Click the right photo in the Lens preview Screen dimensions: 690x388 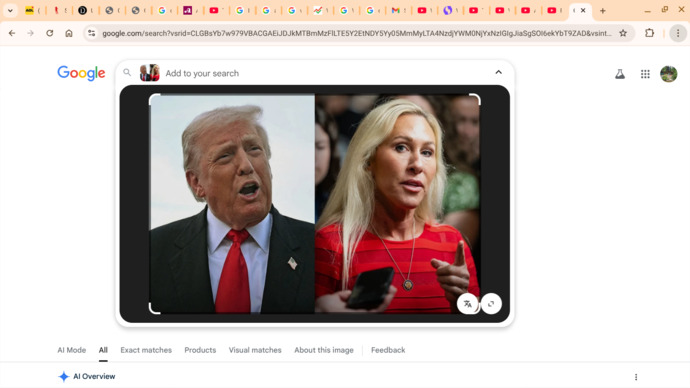(x=397, y=204)
